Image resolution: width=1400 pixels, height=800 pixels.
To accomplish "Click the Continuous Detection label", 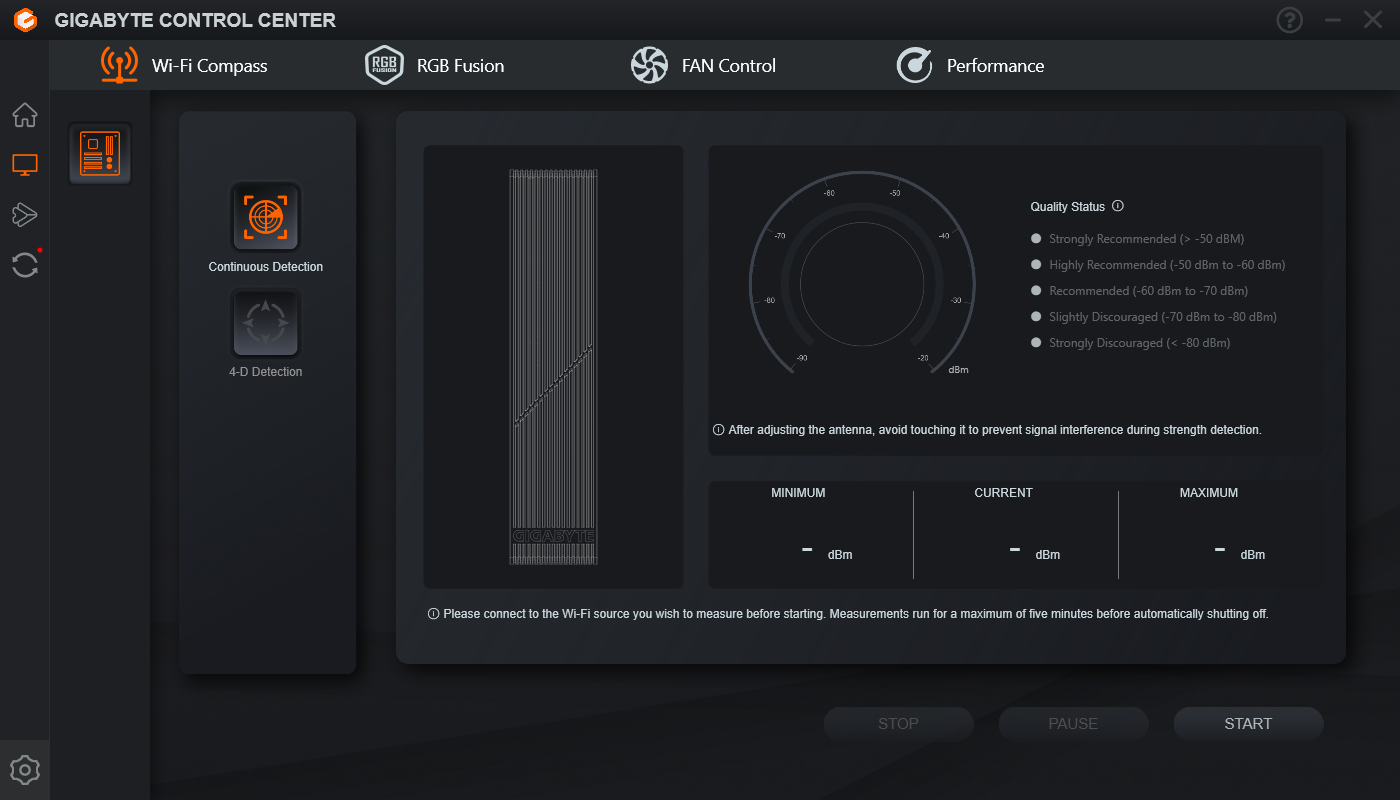I will tap(266, 267).
